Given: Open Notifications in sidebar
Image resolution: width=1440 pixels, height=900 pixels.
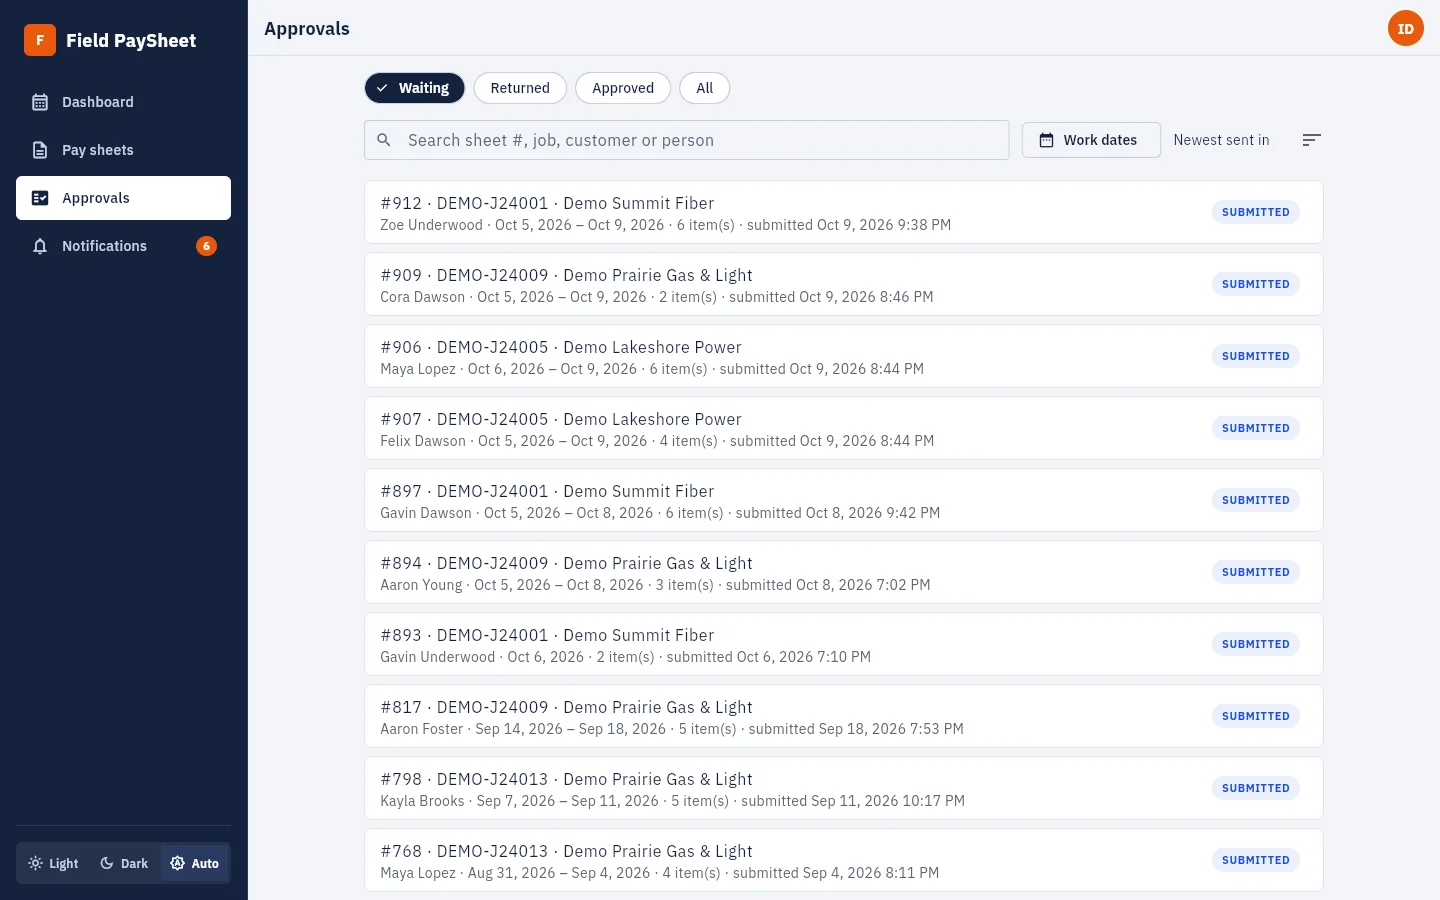Looking at the screenshot, I should tap(123, 246).
